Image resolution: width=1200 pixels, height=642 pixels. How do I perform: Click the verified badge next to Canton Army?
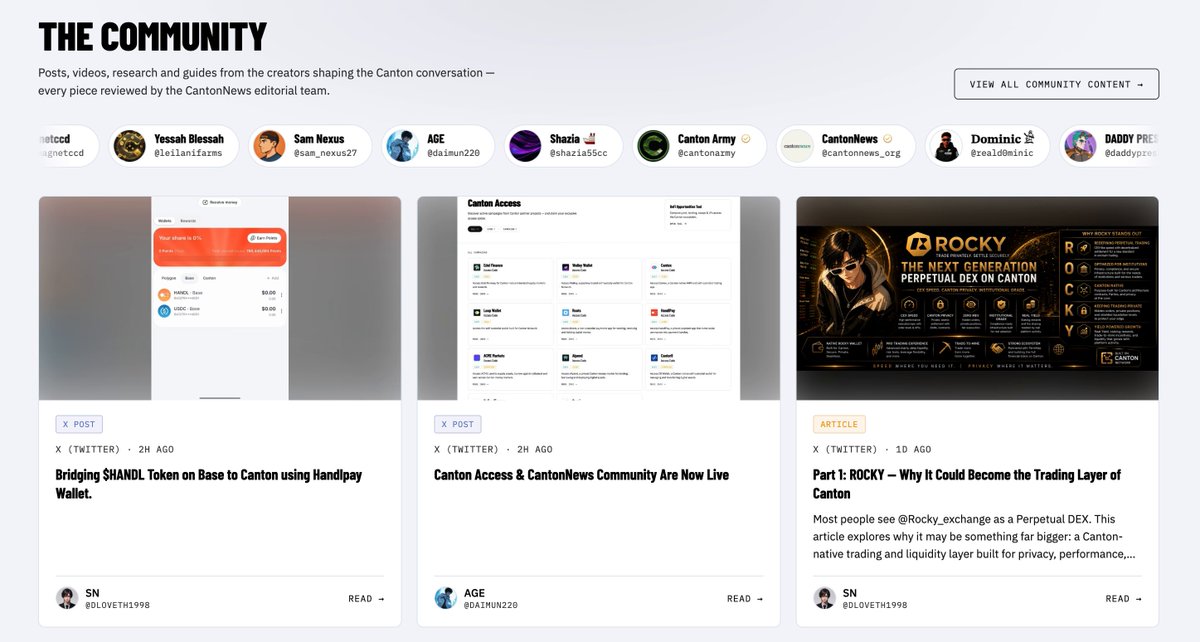tap(745, 139)
